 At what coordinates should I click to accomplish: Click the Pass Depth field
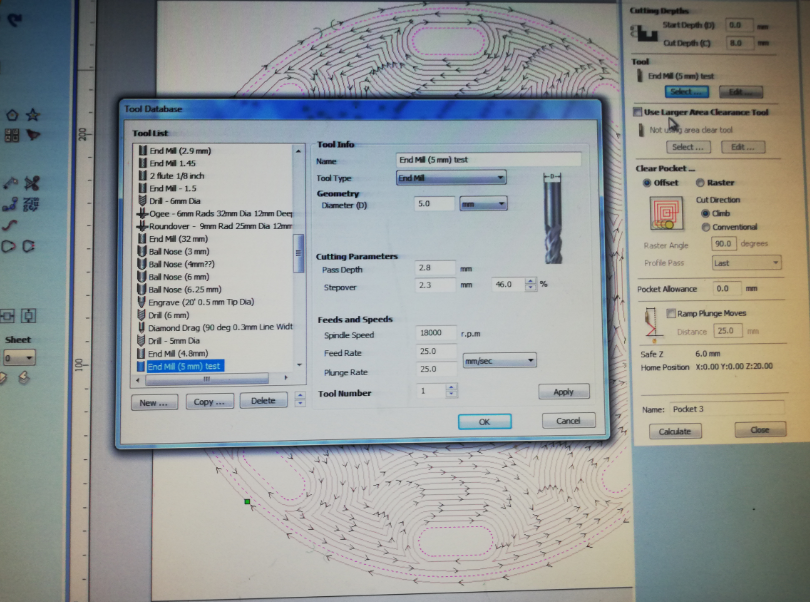435,268
